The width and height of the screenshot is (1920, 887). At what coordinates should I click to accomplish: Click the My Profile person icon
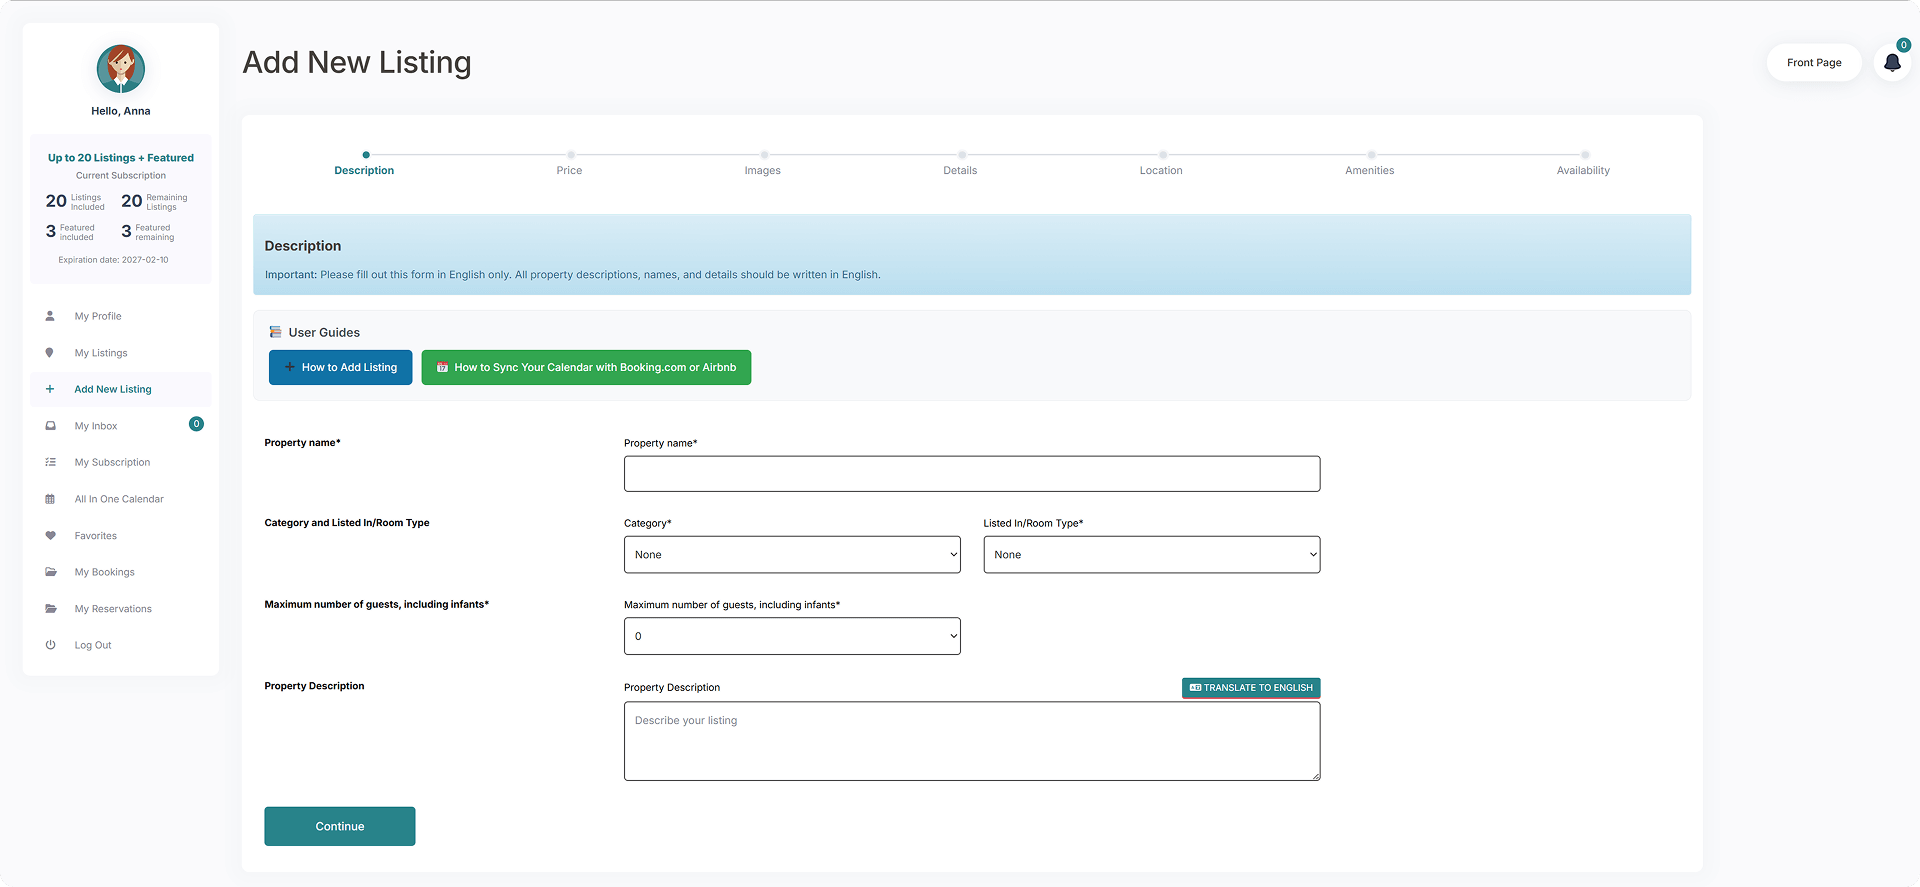pos(50,316)
